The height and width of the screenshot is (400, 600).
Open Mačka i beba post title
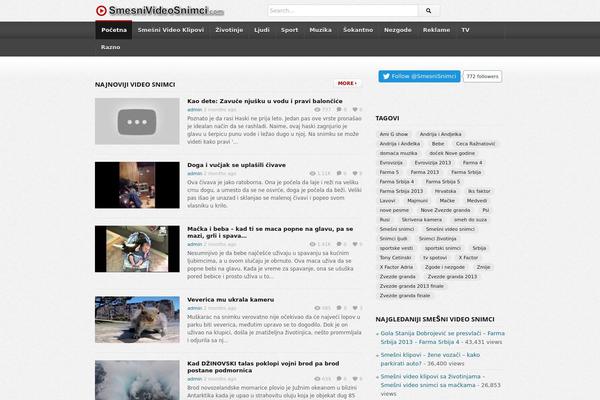tap(270, 232)
